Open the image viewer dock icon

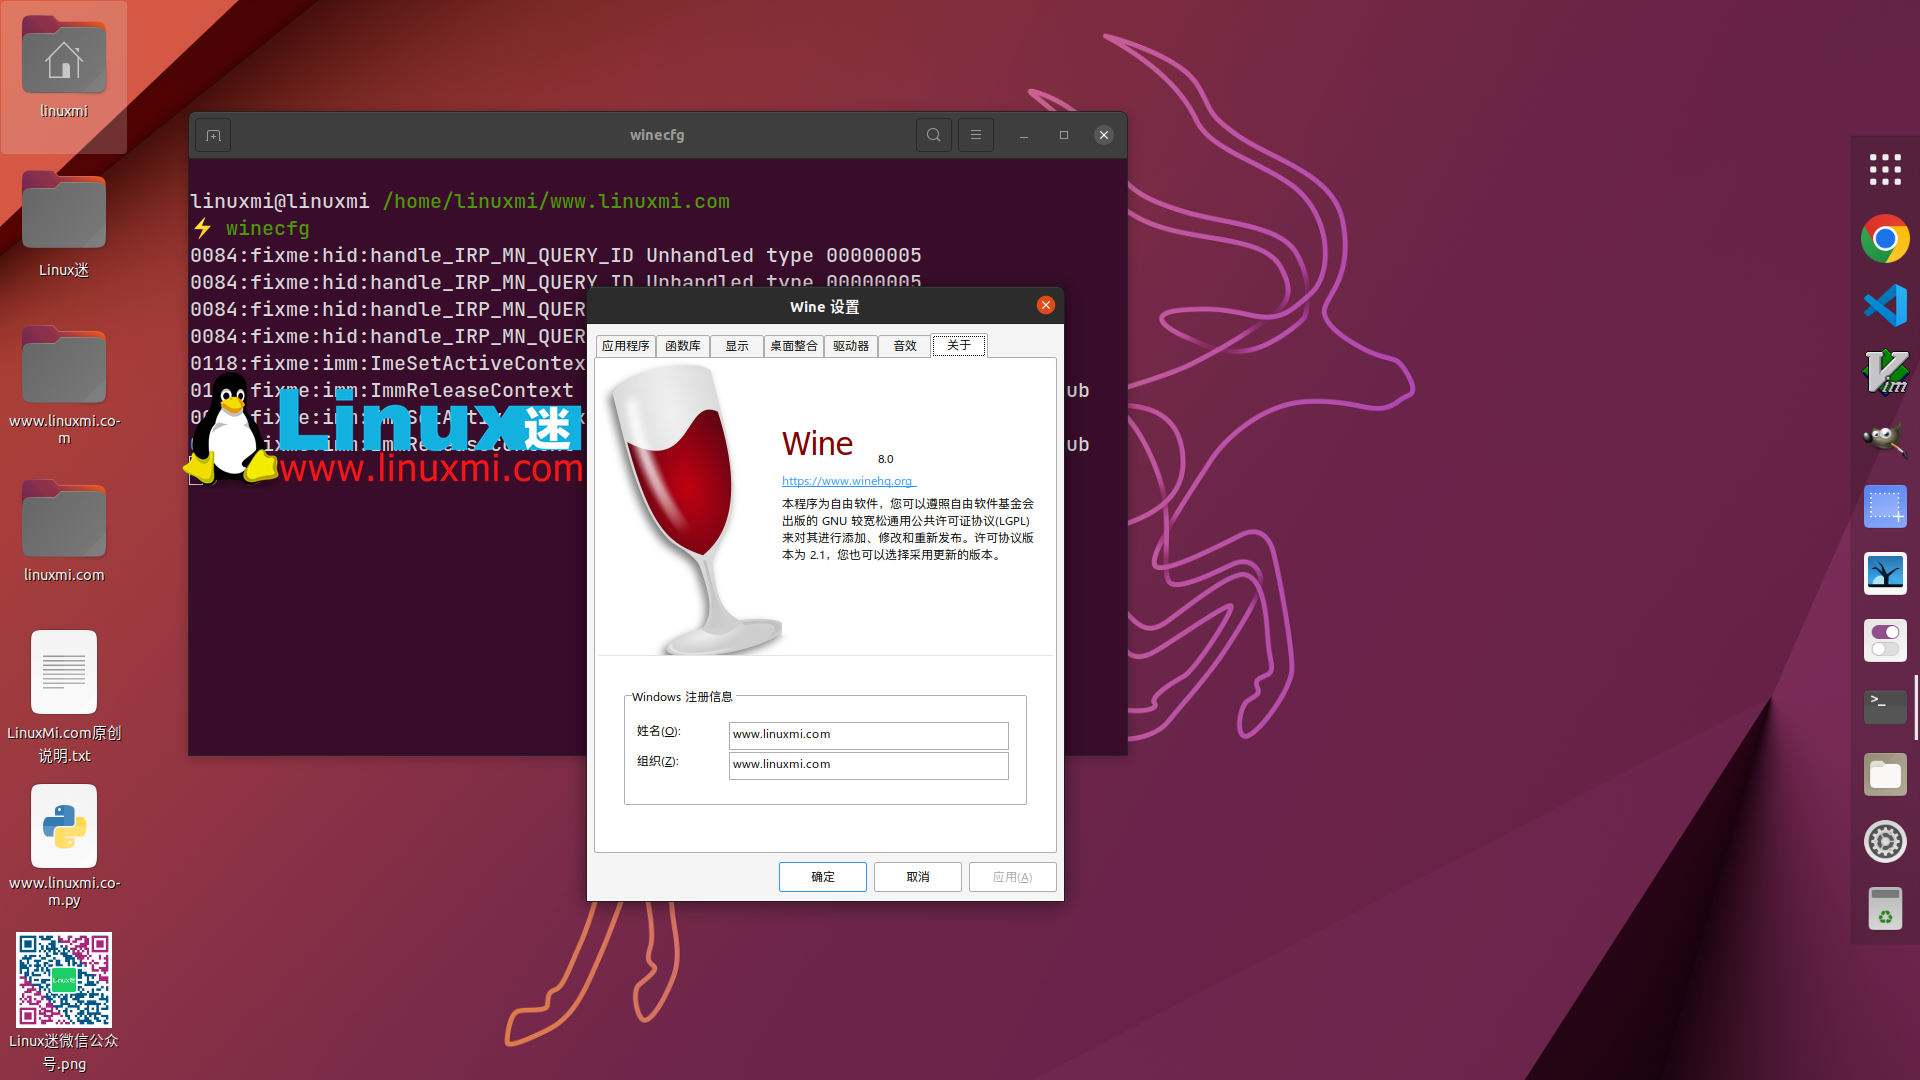point(1885,573)
